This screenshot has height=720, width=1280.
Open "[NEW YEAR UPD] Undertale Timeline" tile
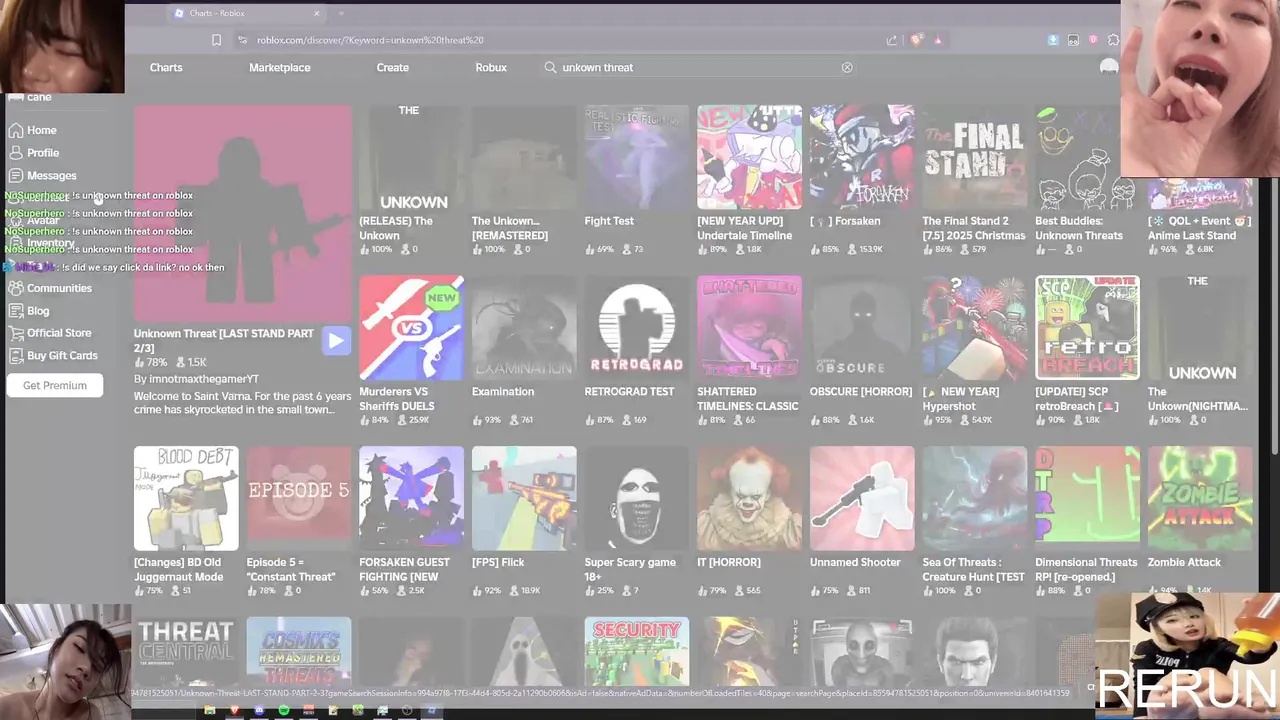(x=749, y=180)
